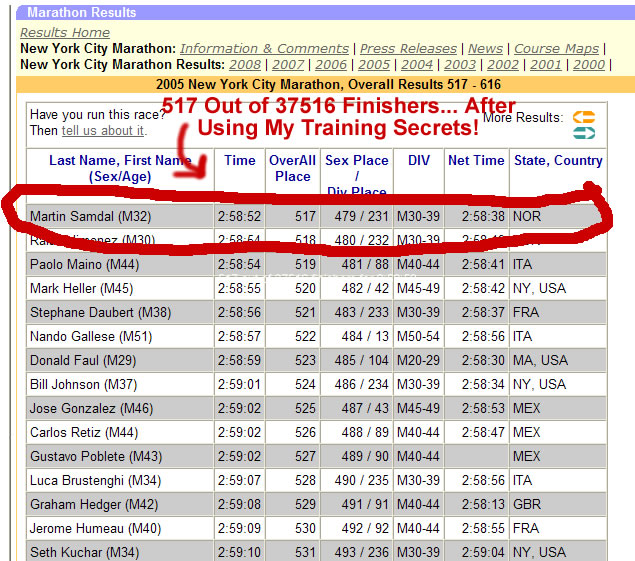Image resolution: width=635 pixels, height=561 pixels.
Task: Click Paolo Maino's ITA country cell
Action: (558, 265)
